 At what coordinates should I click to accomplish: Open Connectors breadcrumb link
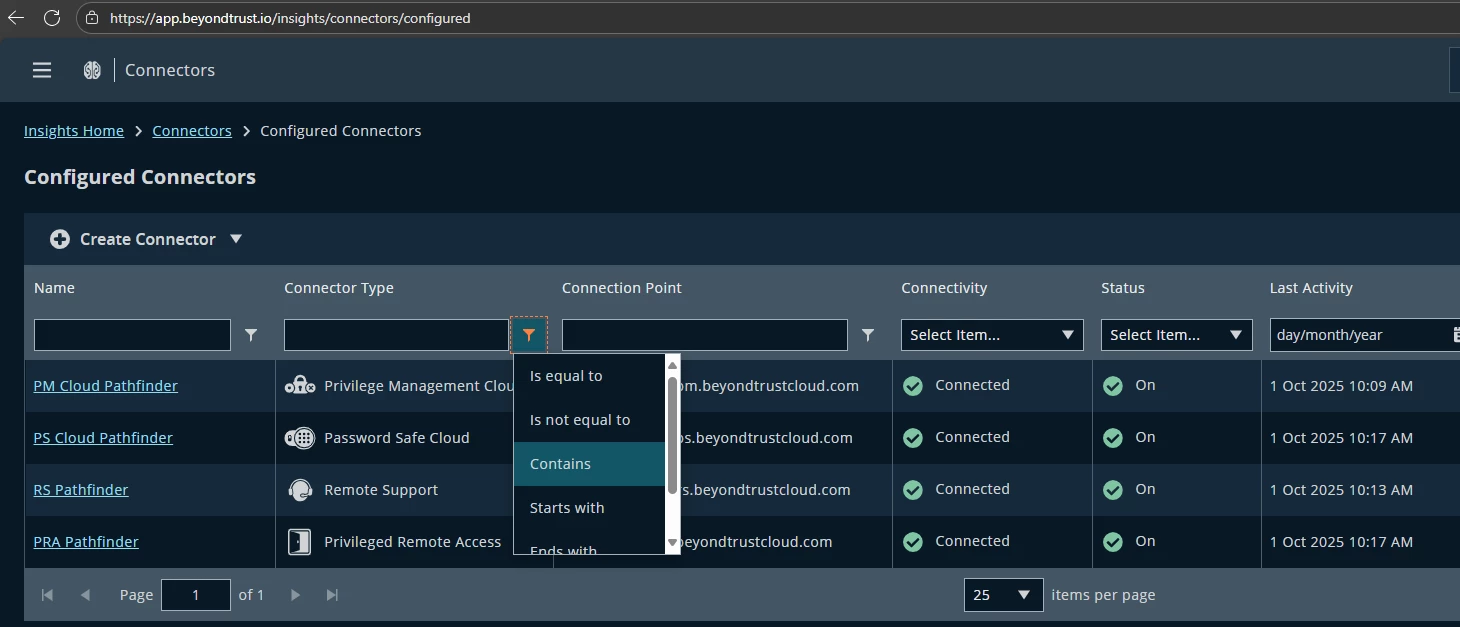(192, 131)
